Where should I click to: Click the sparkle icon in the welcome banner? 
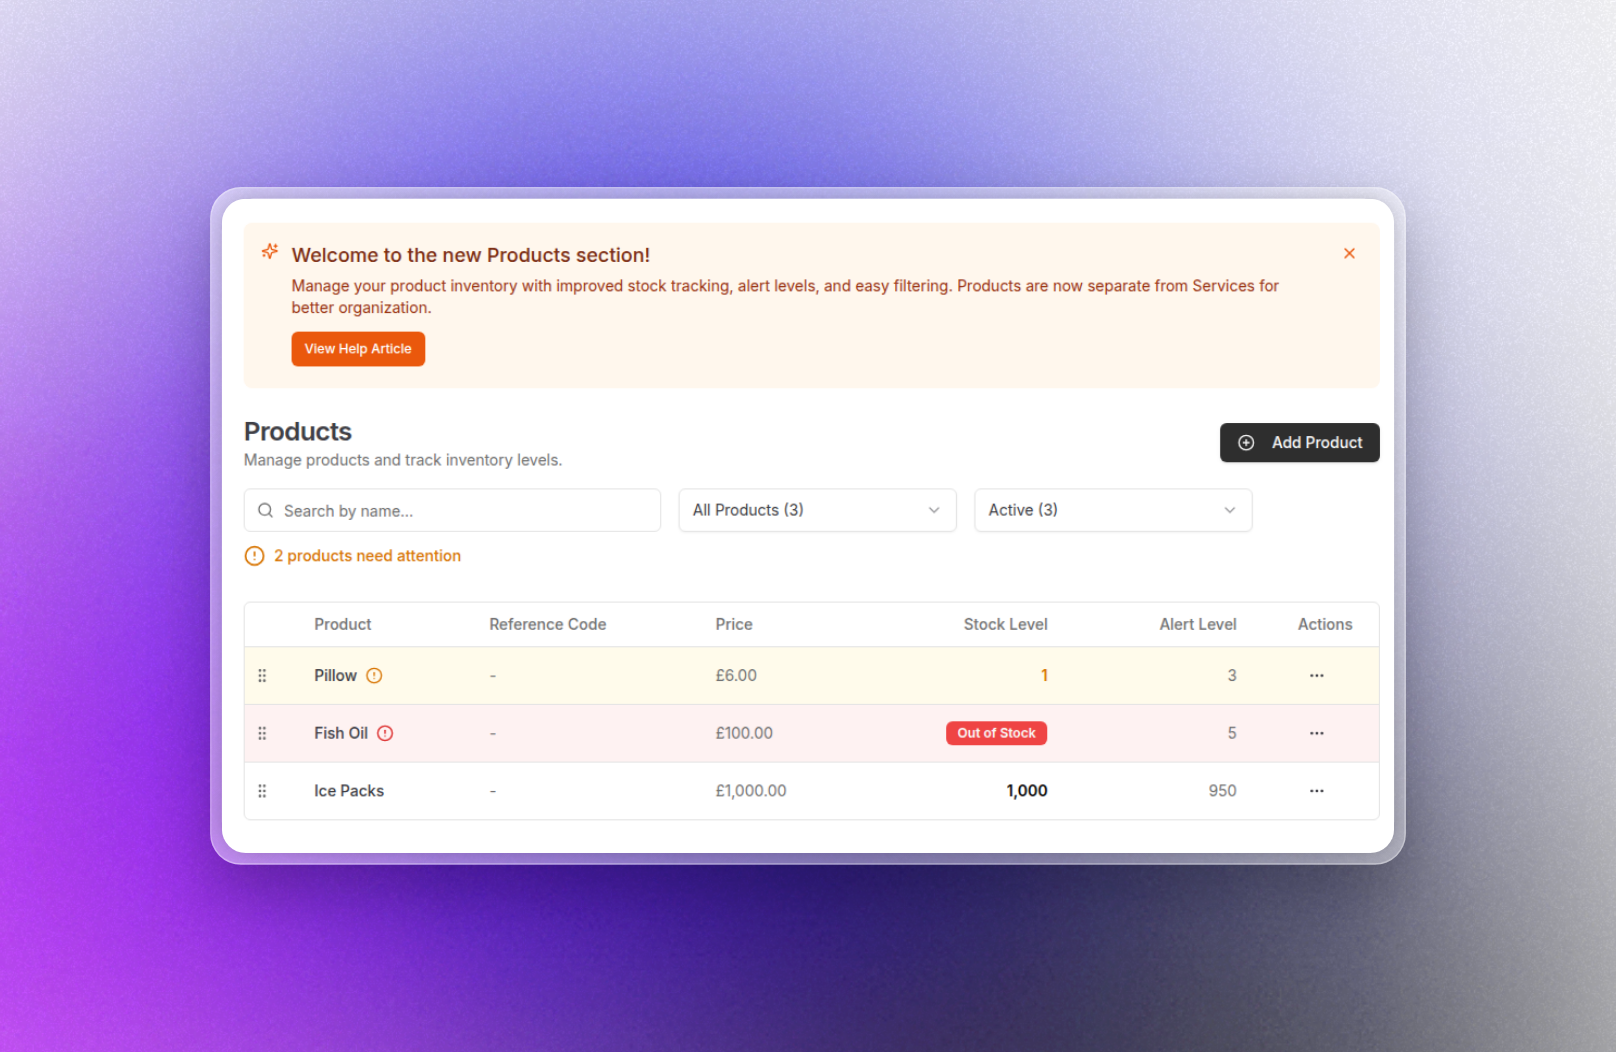[x=269, y=252]
